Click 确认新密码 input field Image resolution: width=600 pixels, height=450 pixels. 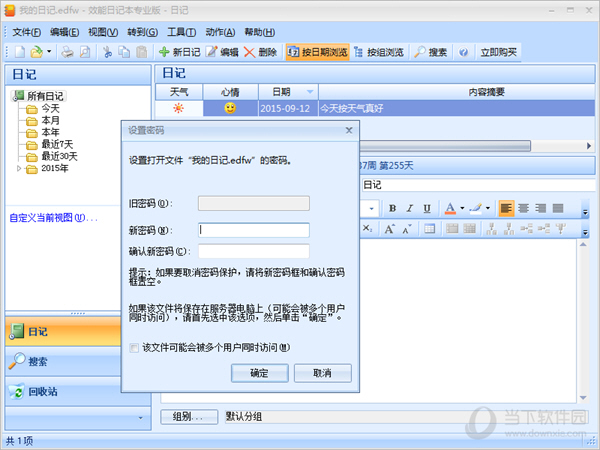254,251
